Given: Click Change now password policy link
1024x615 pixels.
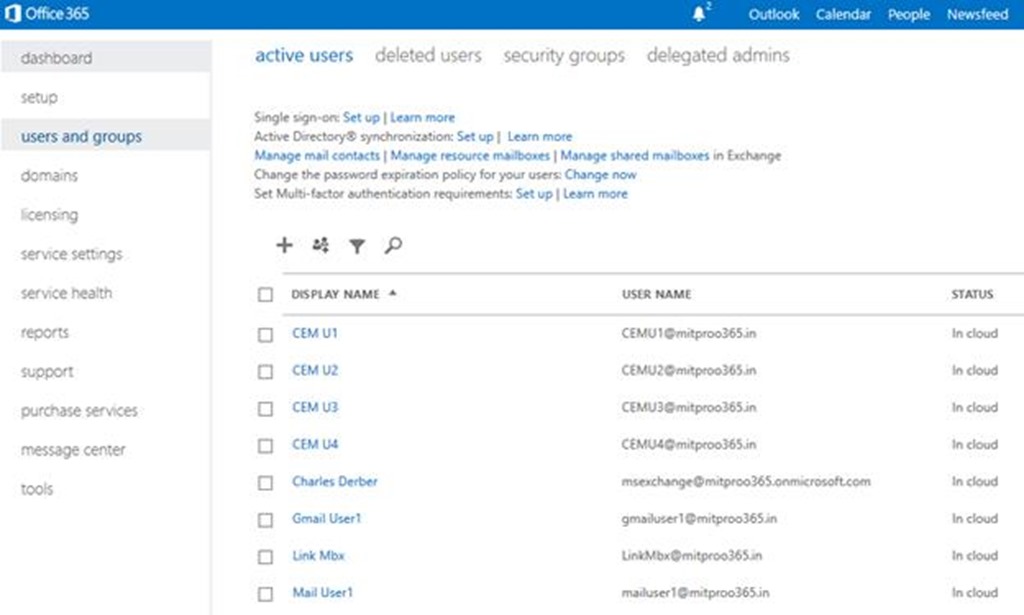Looking at the screenshot, I should [x=600, y=174].
